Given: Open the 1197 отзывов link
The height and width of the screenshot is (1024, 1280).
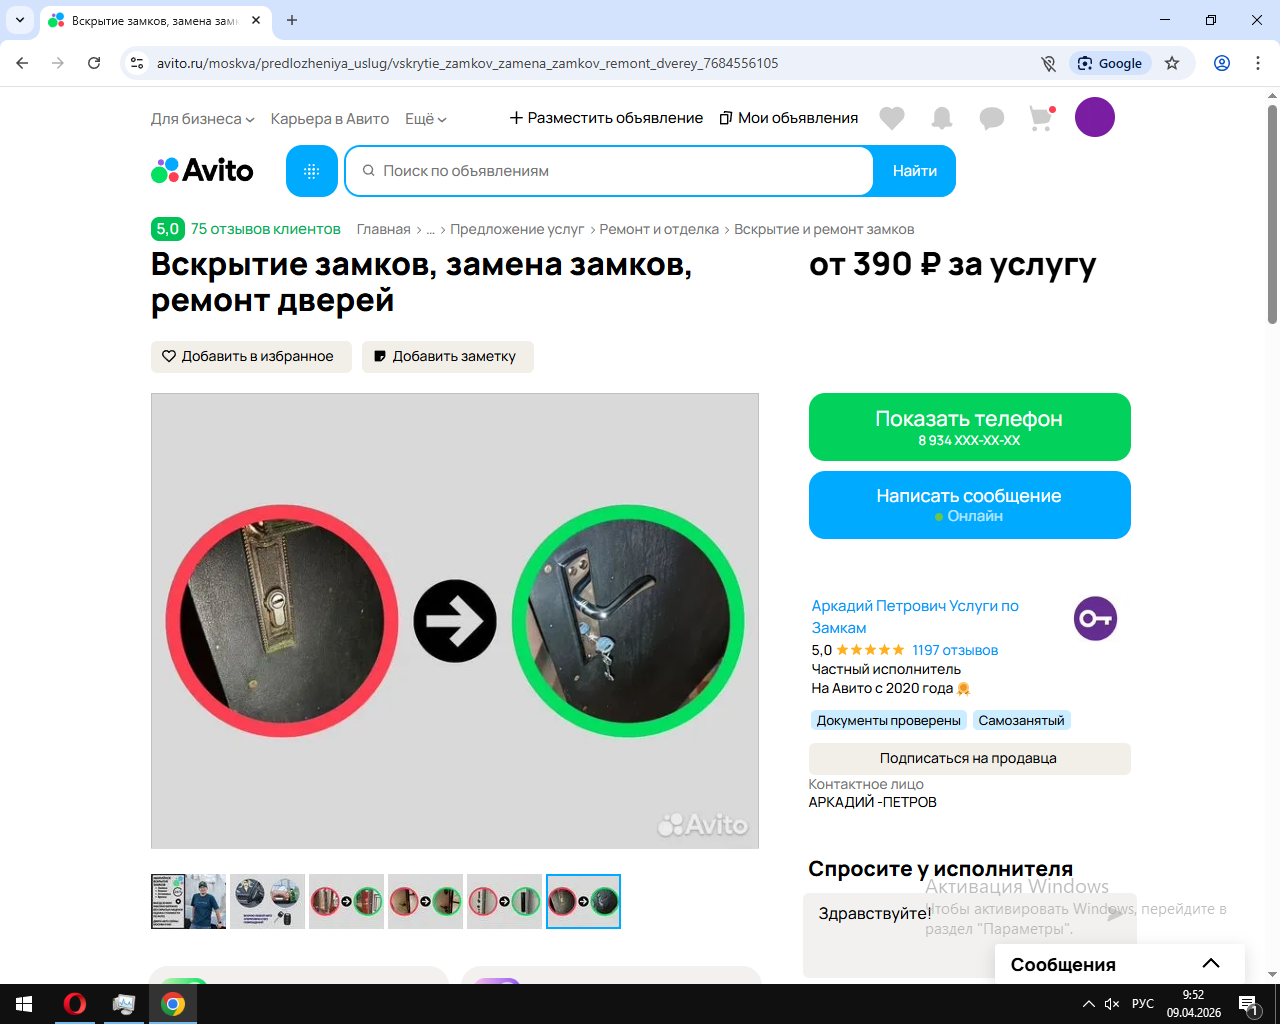Looking at the screenshot, I should 955,650.
